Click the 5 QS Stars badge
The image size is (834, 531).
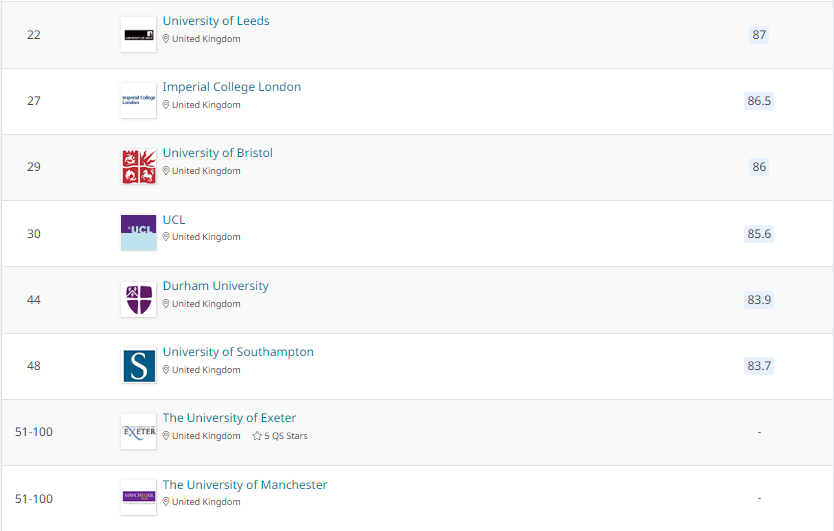click(279, 436)
